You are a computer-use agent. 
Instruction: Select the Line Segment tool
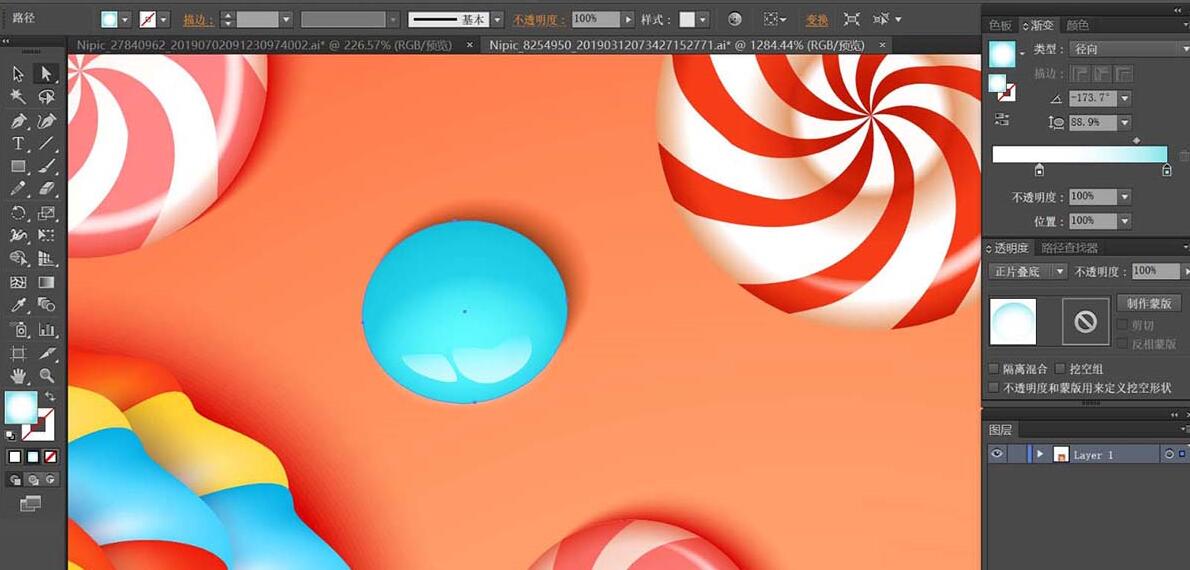[47, 143]
